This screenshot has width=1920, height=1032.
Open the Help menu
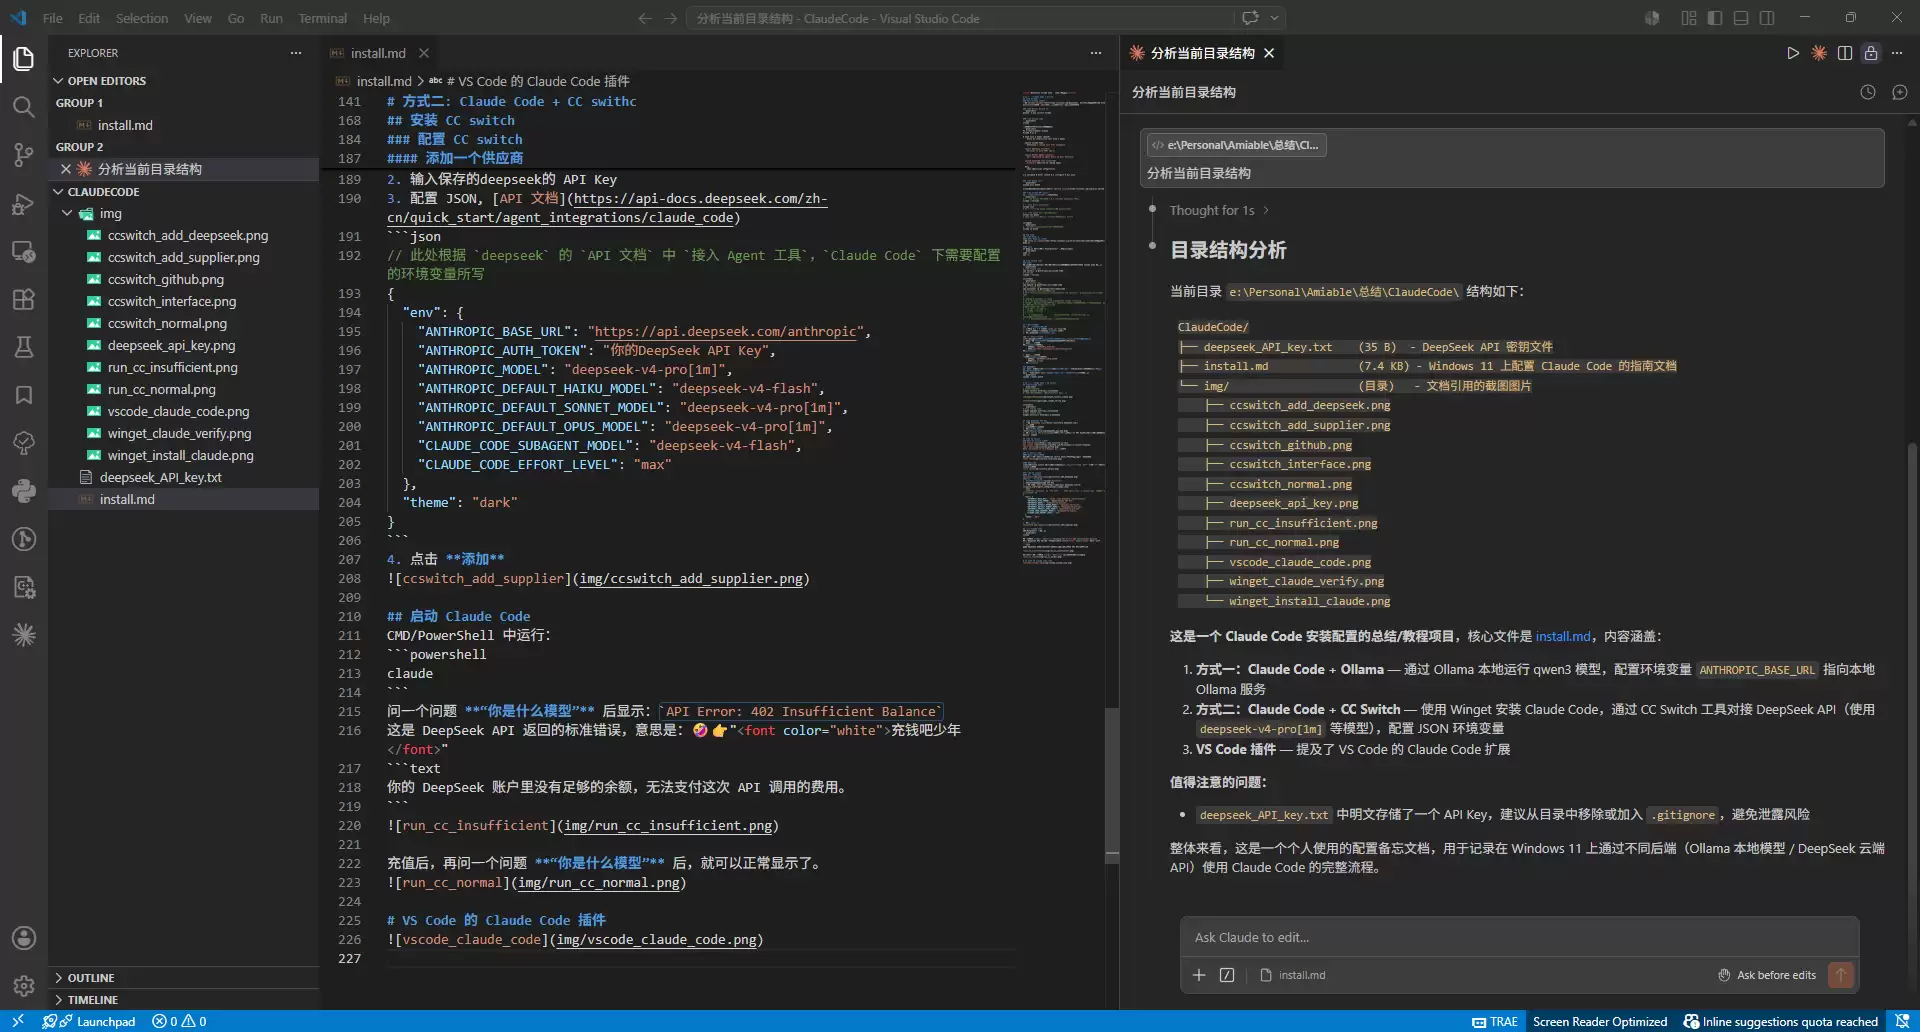click(376, 18)
